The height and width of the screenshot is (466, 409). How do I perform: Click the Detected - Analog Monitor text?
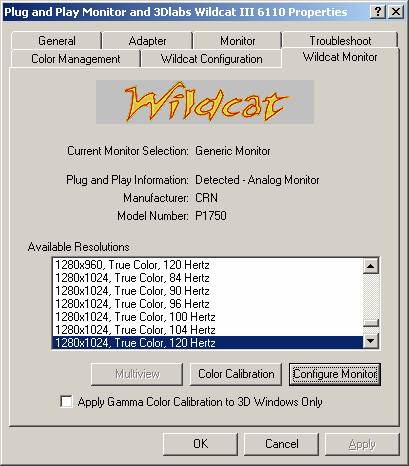257,180
